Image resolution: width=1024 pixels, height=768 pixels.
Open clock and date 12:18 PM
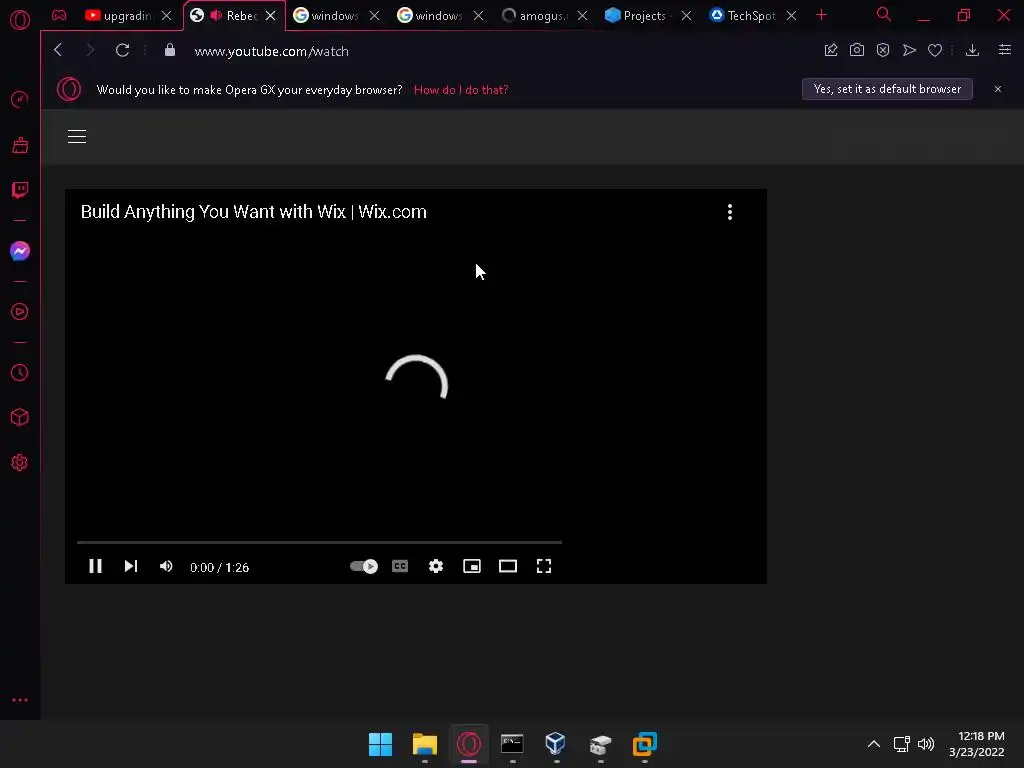(x=977, y=744)
